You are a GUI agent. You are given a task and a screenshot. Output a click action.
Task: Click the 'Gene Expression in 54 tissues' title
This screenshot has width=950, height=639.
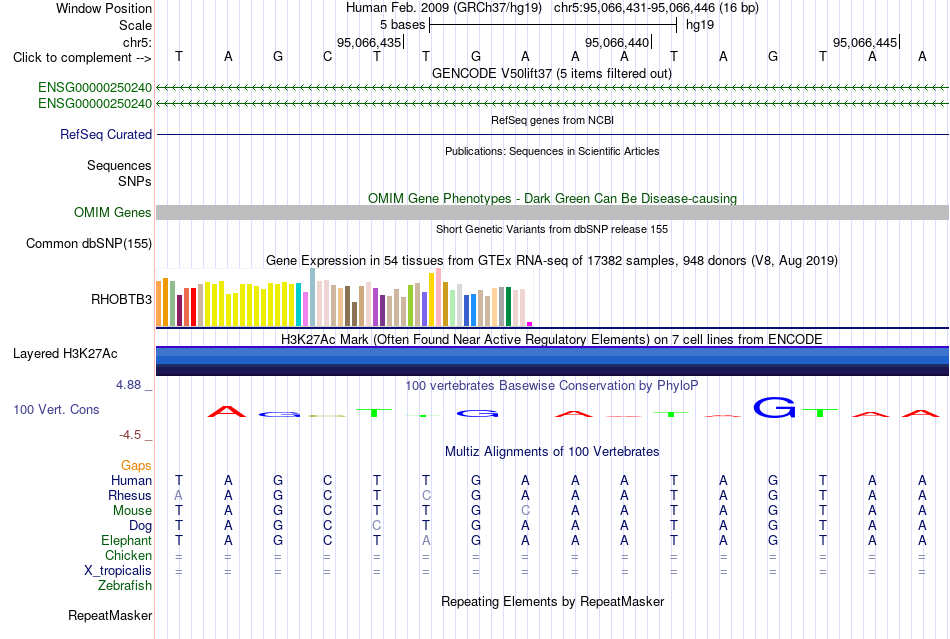552,260
